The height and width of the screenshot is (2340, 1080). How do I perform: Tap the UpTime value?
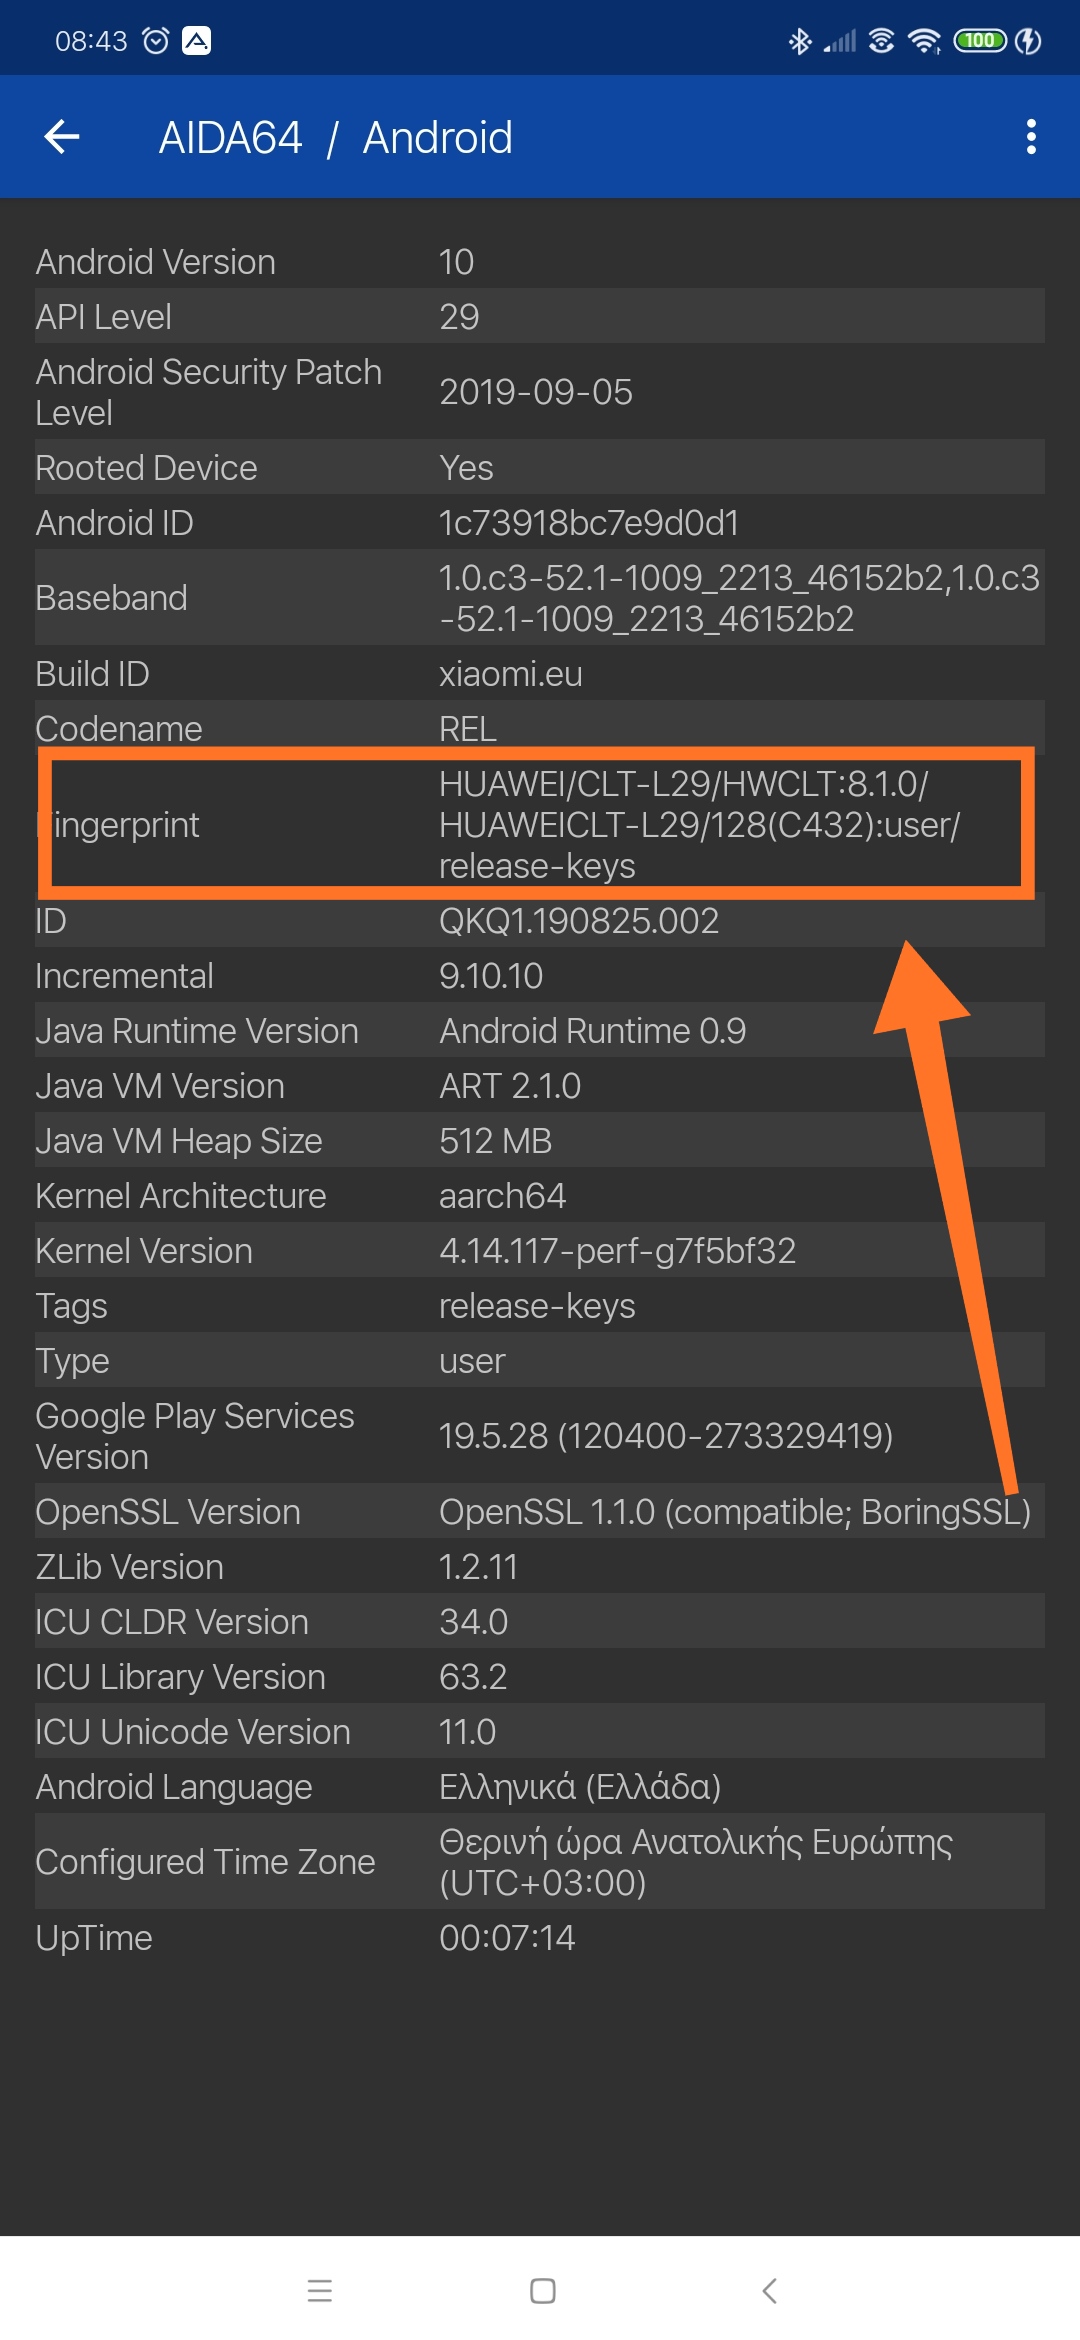507,1937
